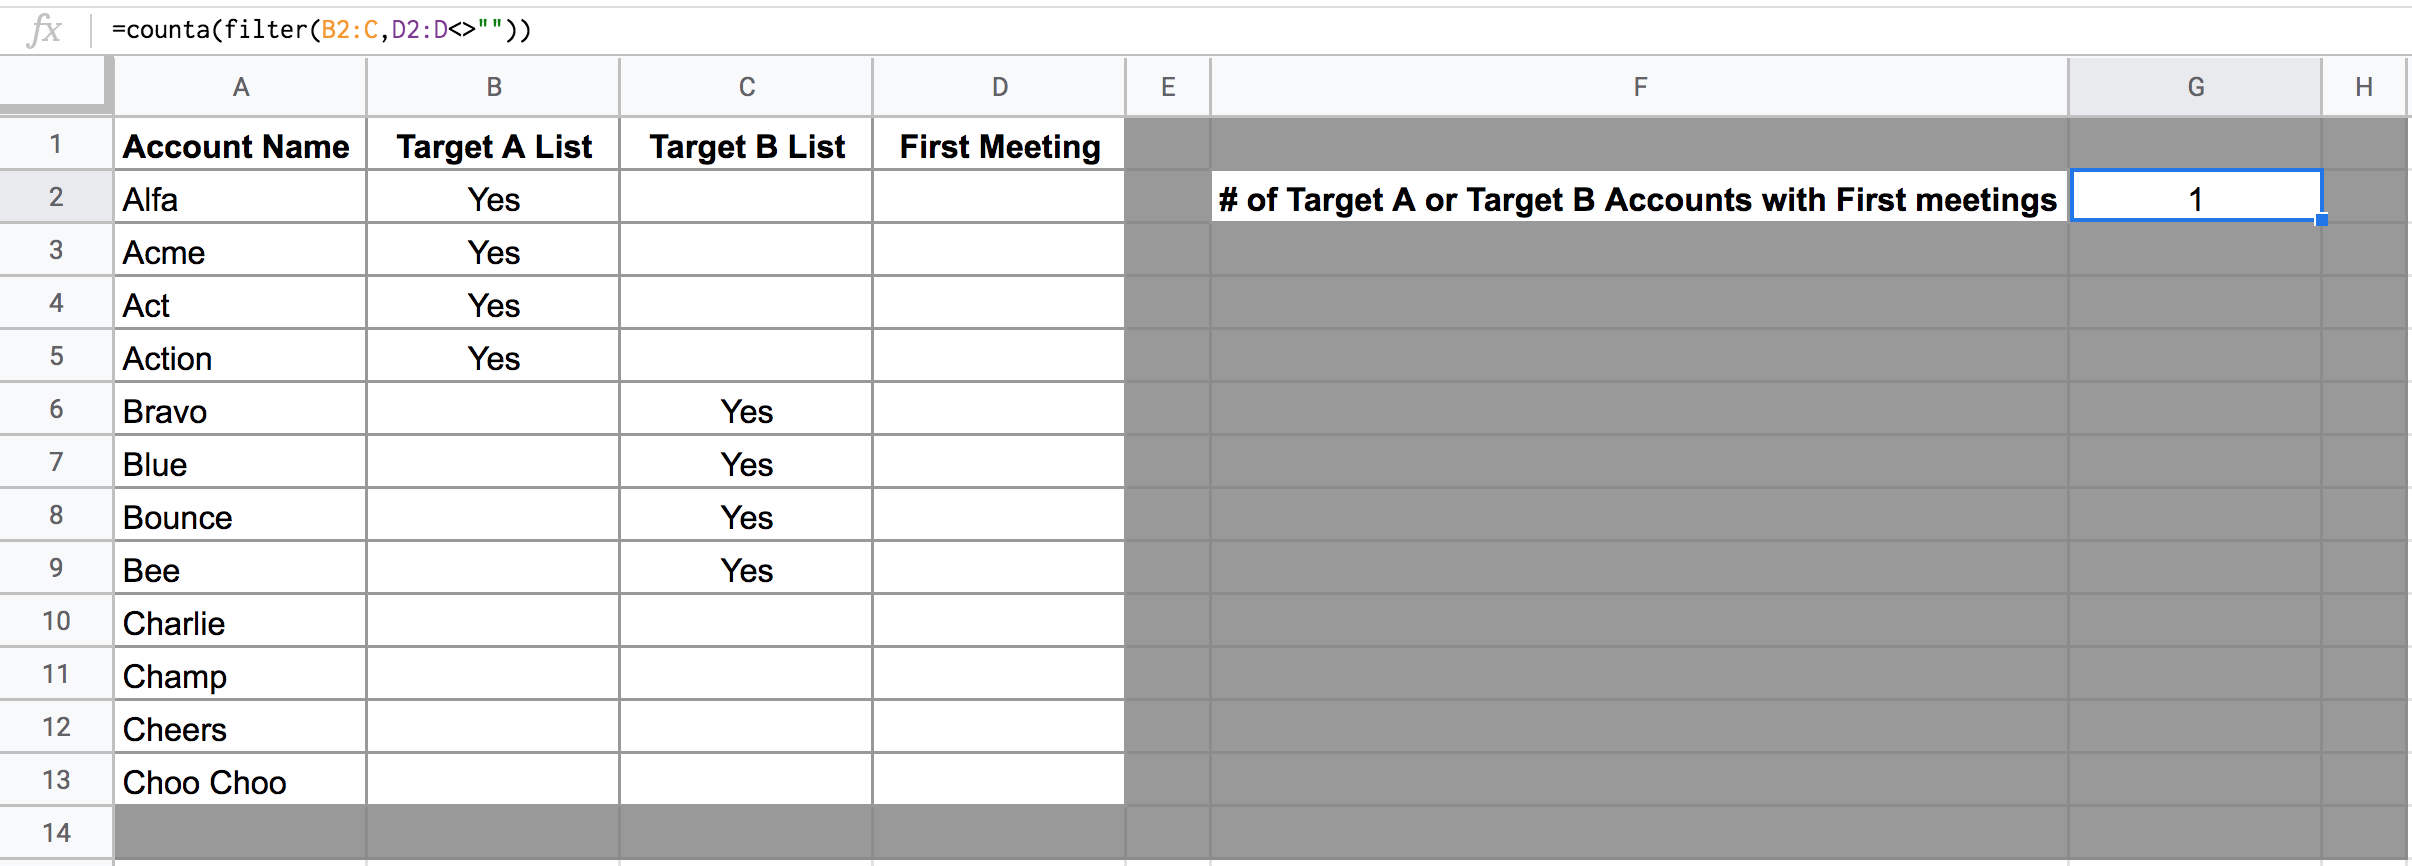Select column D header
Screen dimensions: 2412x866
pos(999,87)
